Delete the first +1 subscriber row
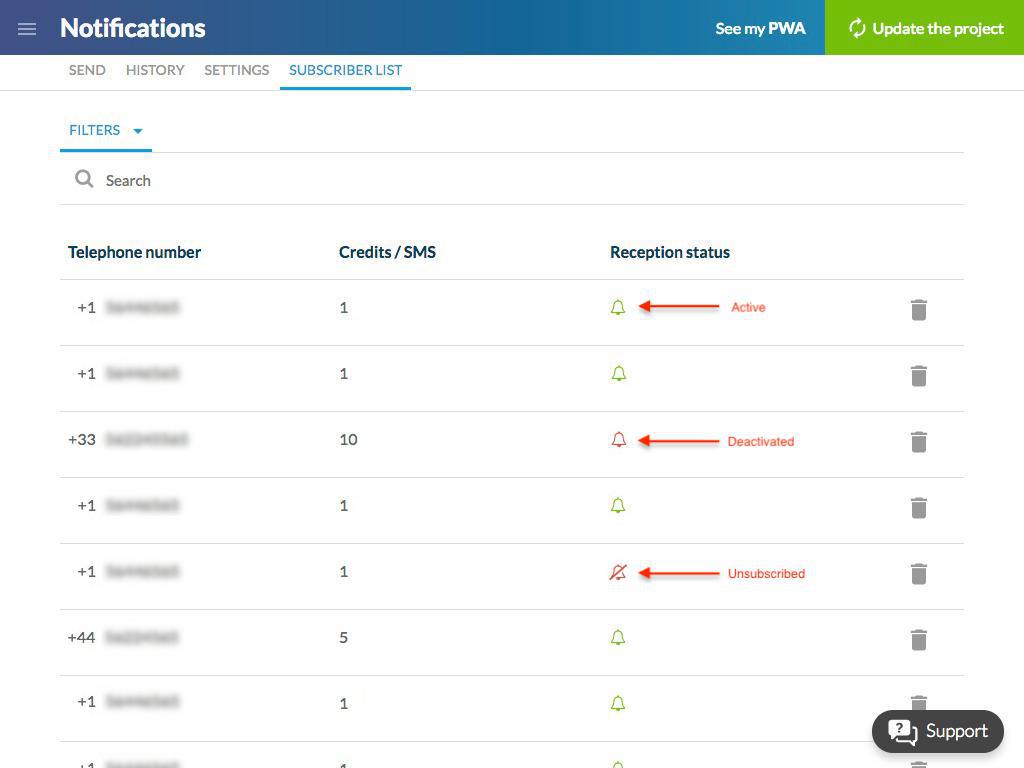 (x=918, y=309)
